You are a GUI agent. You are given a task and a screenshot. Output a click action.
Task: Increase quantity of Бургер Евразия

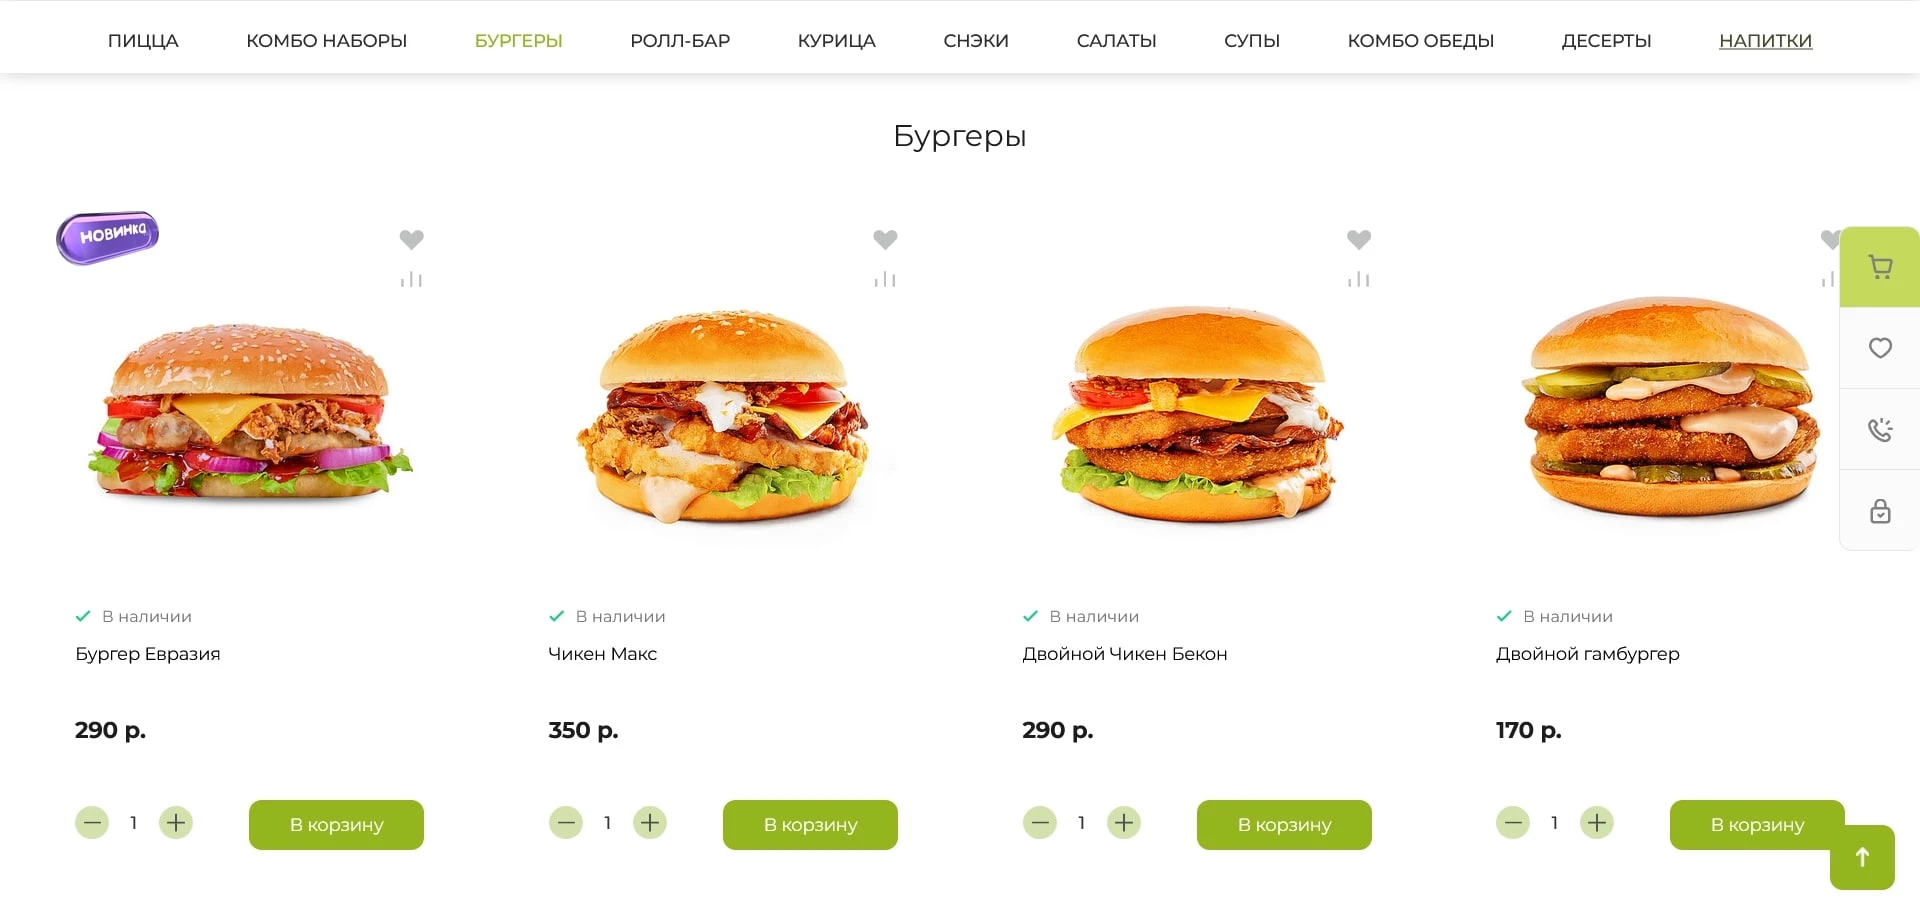pos(176,823)
